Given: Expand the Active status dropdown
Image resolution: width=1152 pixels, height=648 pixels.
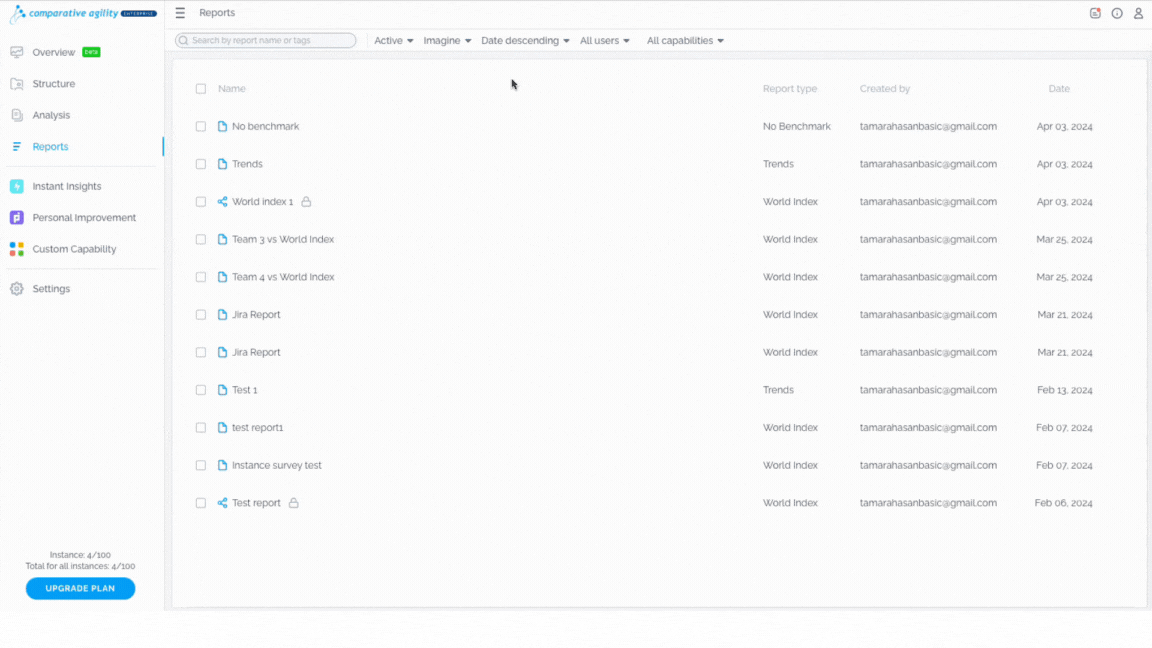Looking at the screenshot, I should pos(394,40).
